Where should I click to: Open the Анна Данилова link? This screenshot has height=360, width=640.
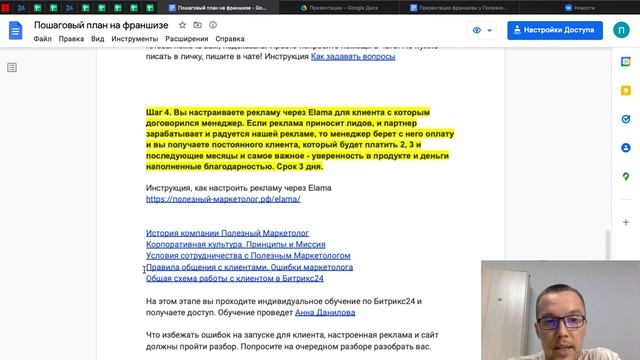pos(325,313)
